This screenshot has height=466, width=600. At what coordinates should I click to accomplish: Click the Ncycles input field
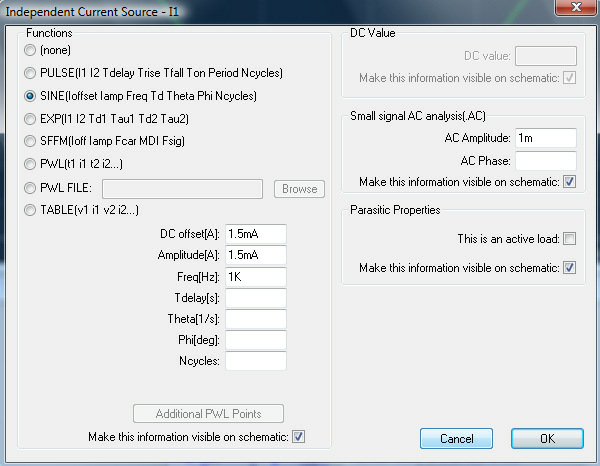tap(256, 361)
